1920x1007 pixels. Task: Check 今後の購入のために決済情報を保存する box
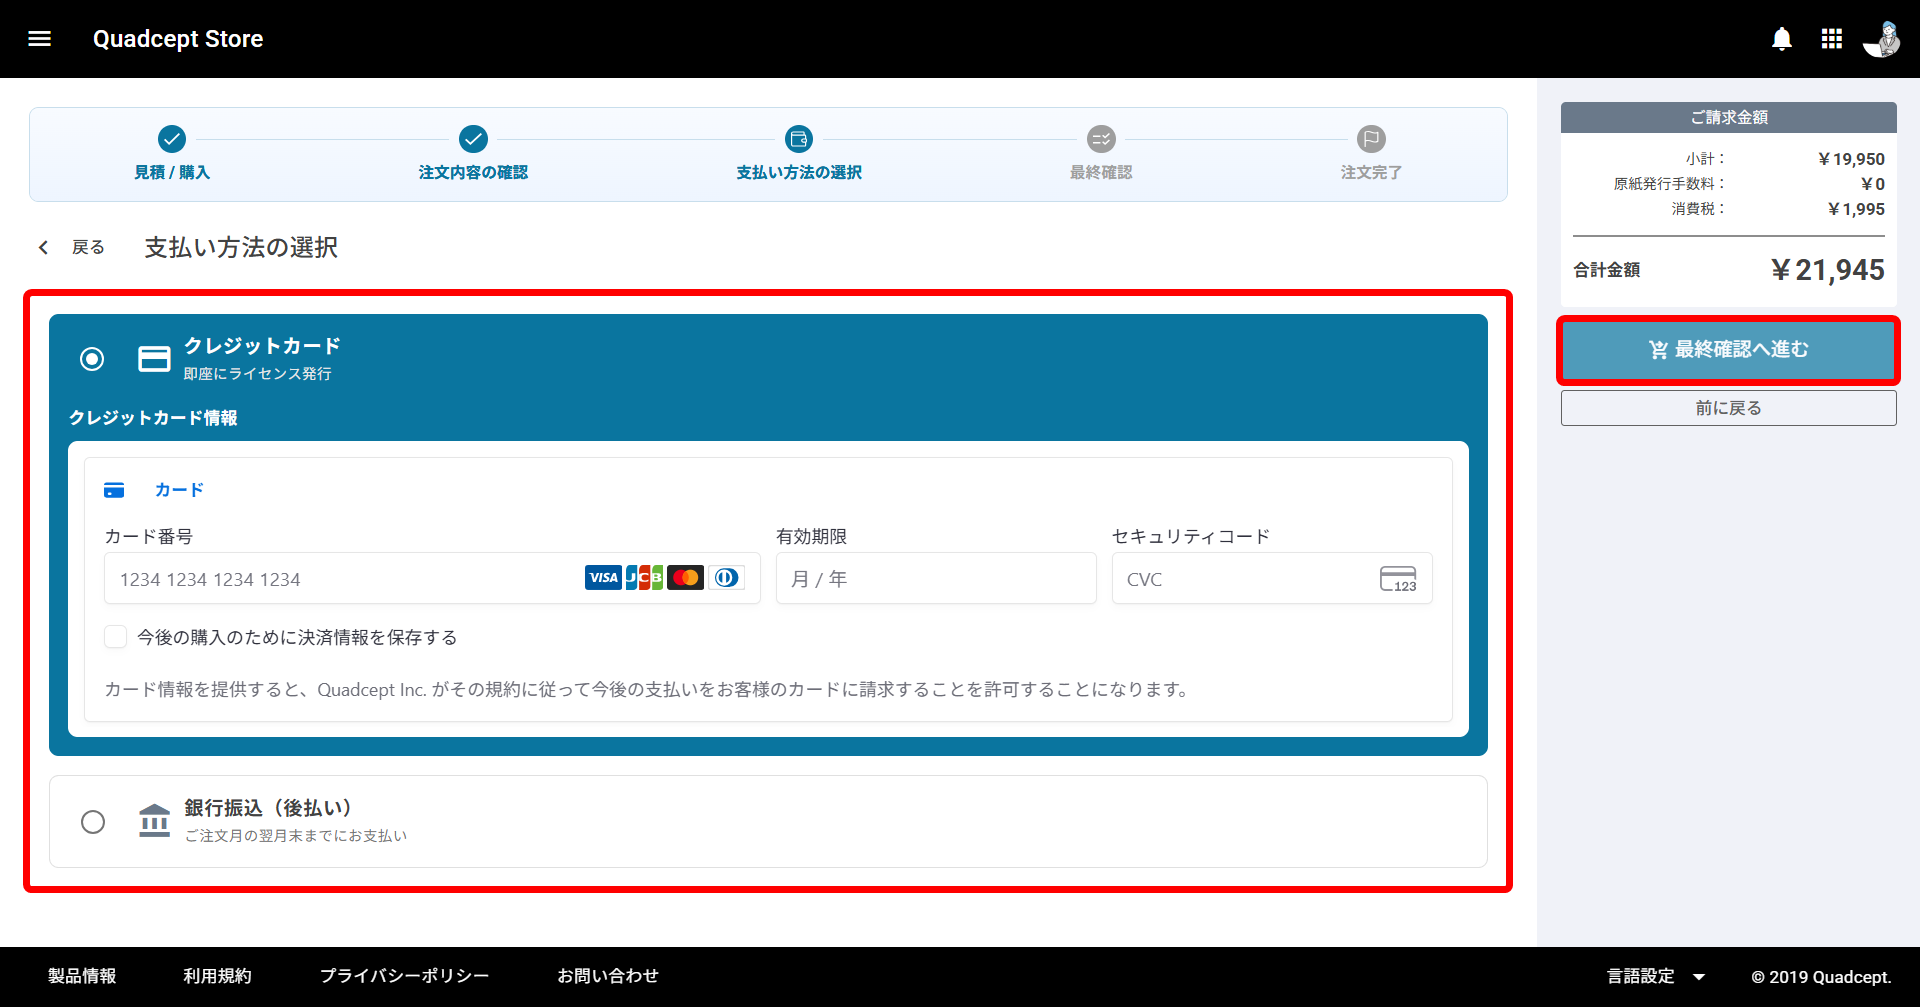pos(116,637)
